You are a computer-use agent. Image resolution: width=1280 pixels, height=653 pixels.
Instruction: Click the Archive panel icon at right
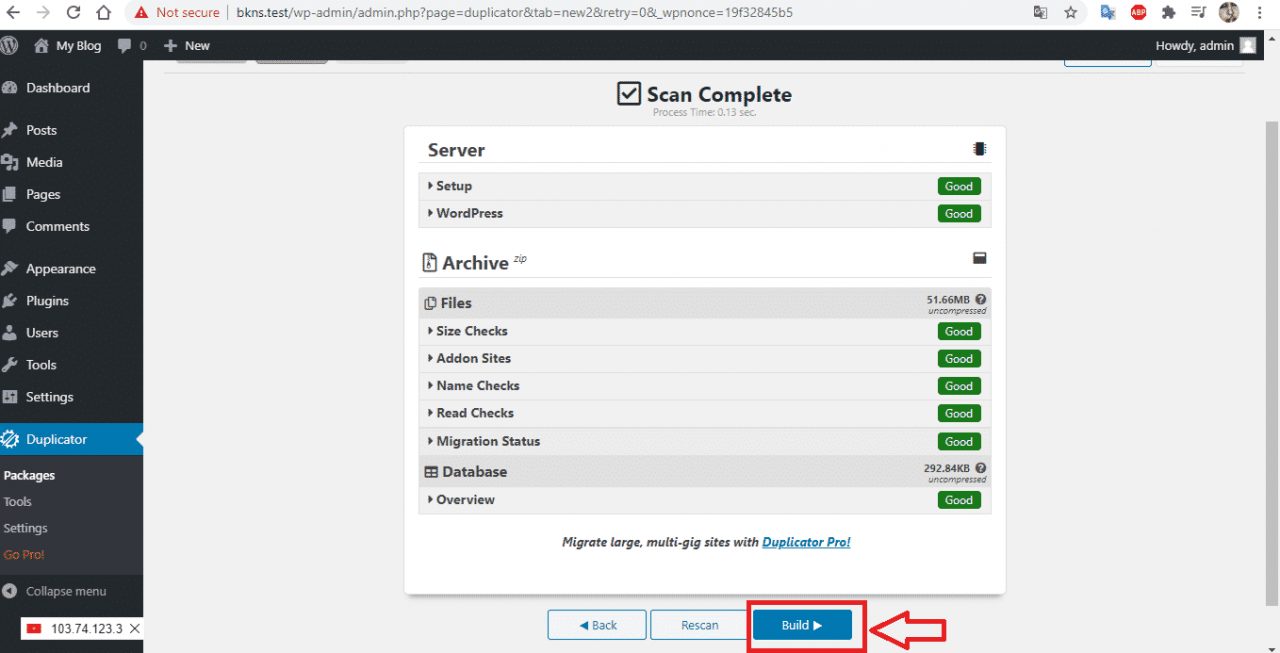(980, 258)
